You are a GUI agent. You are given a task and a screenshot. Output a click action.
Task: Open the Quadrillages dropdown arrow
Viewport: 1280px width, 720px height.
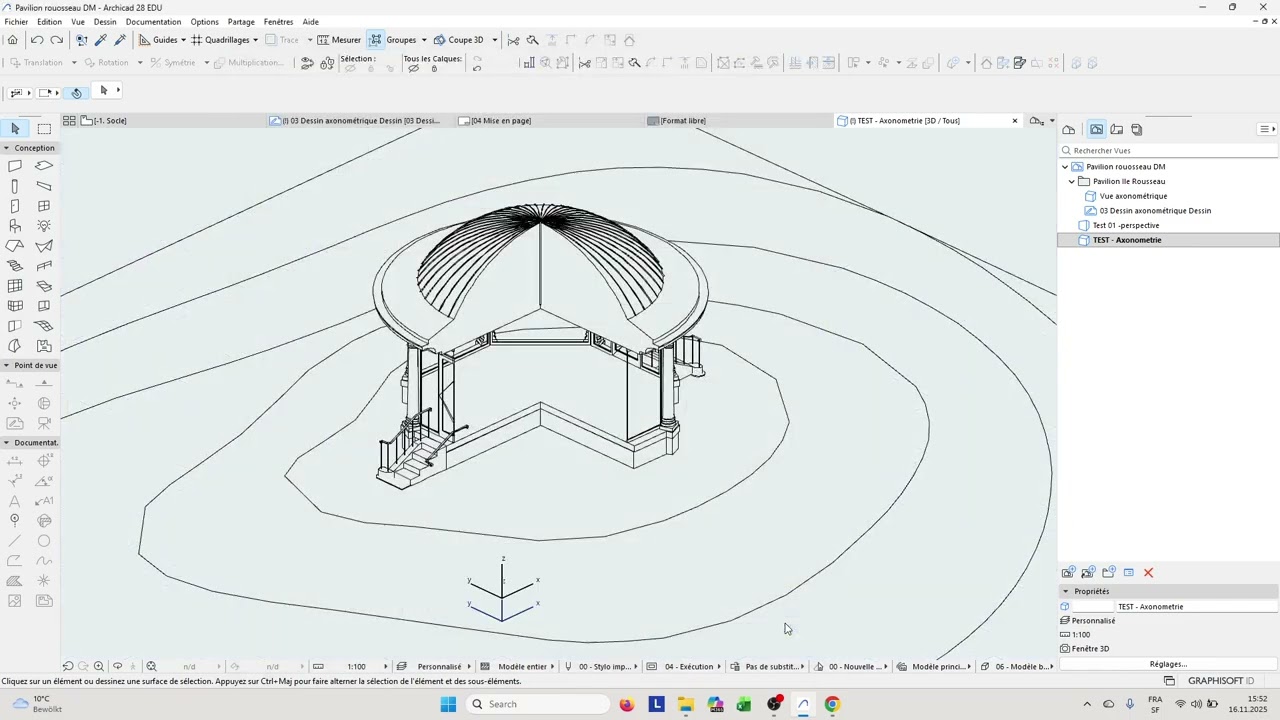(255, 40)
